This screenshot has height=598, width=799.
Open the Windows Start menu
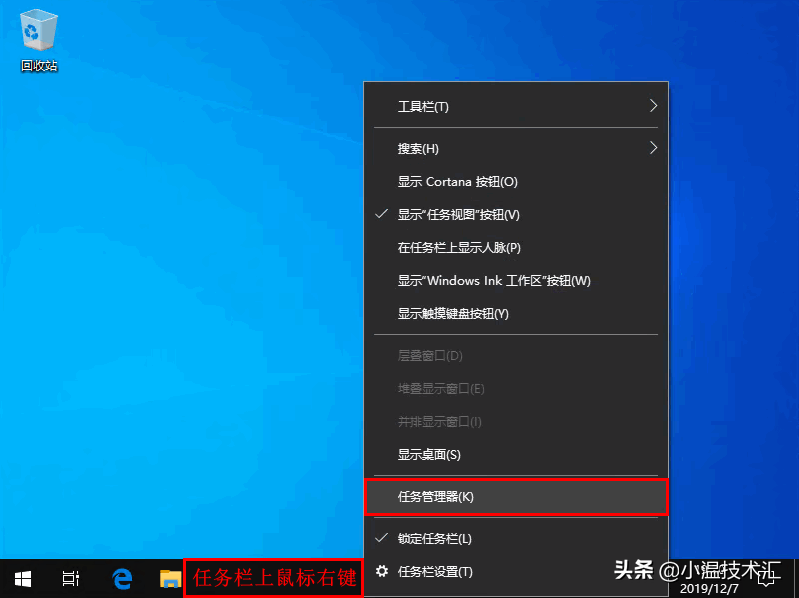23,579
